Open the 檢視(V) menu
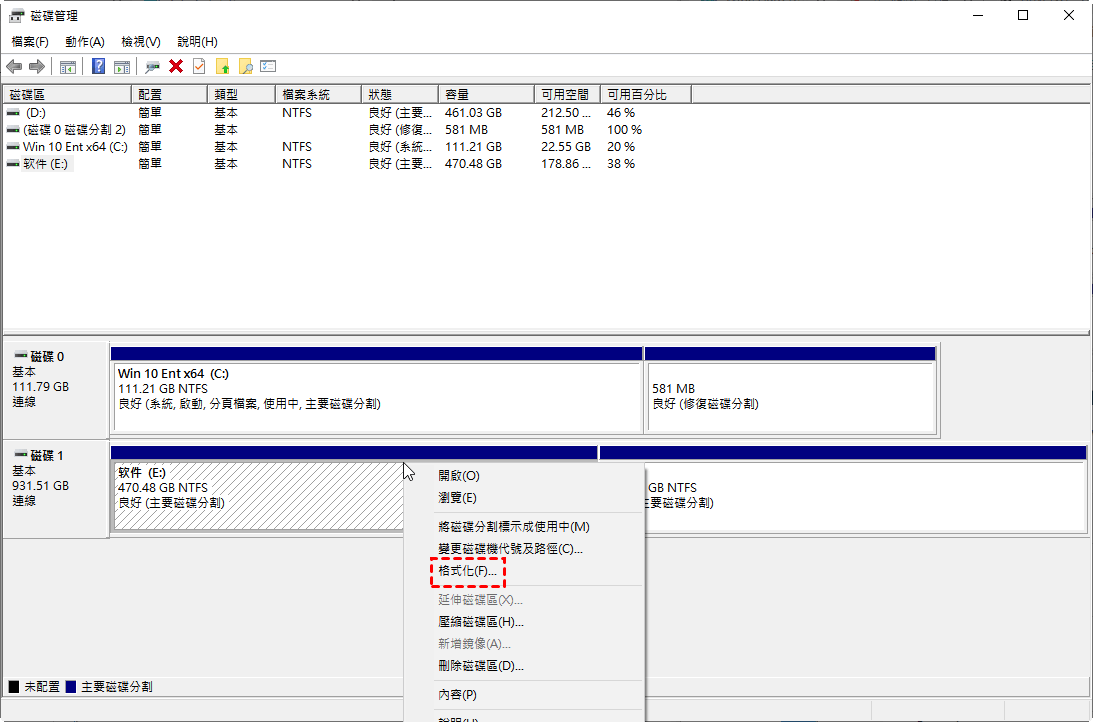1093x722 pixels. coord(141,42)
